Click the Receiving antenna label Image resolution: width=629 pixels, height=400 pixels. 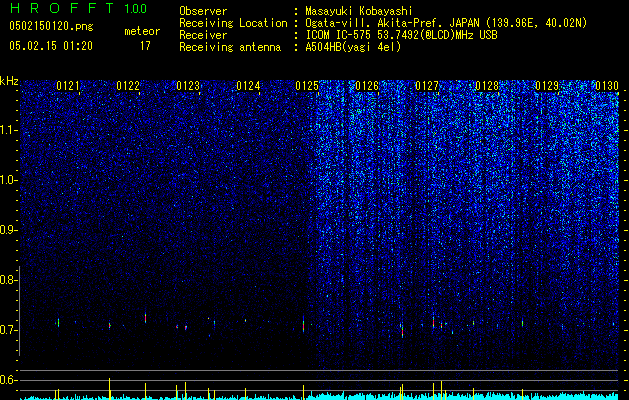(230, 47)
